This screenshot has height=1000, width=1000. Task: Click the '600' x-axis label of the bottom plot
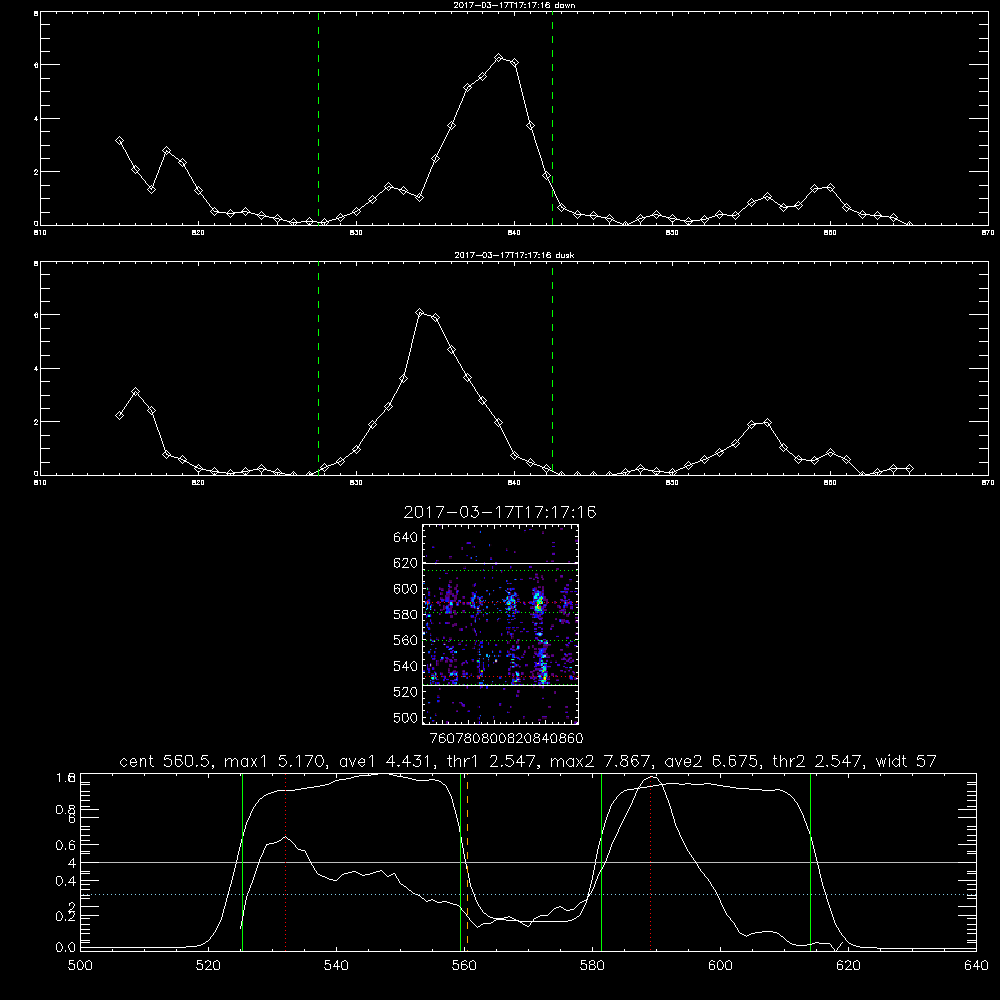click(720, 965)
